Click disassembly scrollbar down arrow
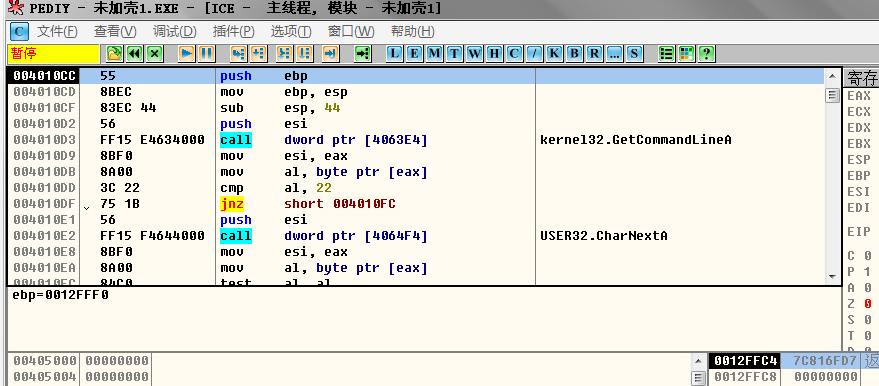Screen dimensions: 879x386 [x=832, y=277]
